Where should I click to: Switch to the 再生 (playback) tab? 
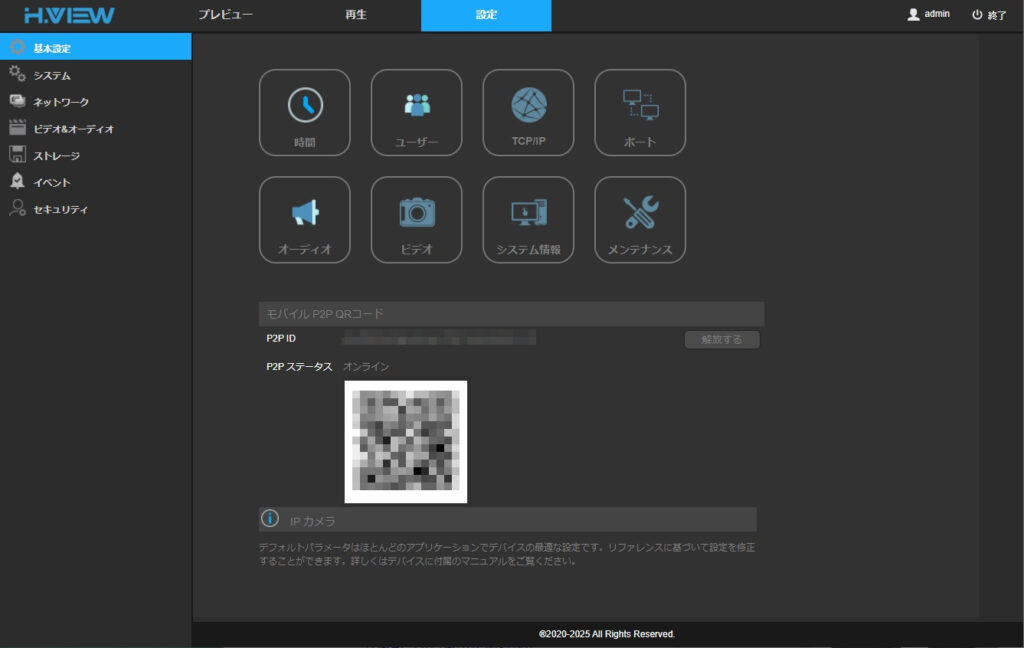pyautogui.click(x=356, y=14)
